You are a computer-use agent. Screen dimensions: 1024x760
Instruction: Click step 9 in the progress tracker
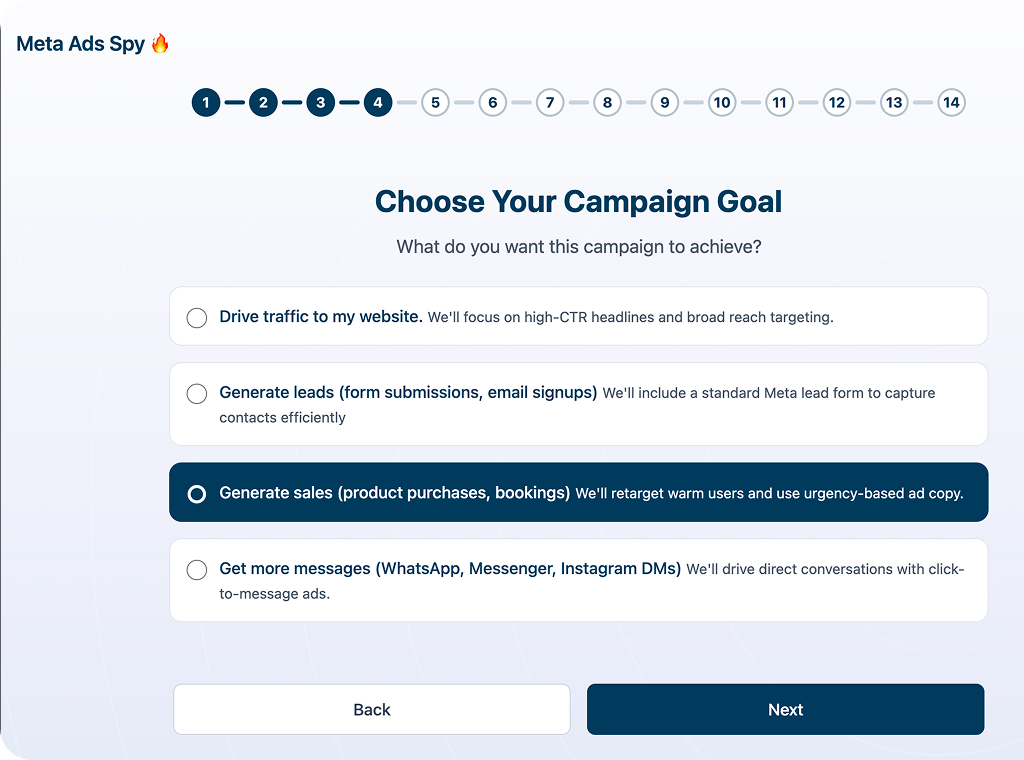point(665,102)
